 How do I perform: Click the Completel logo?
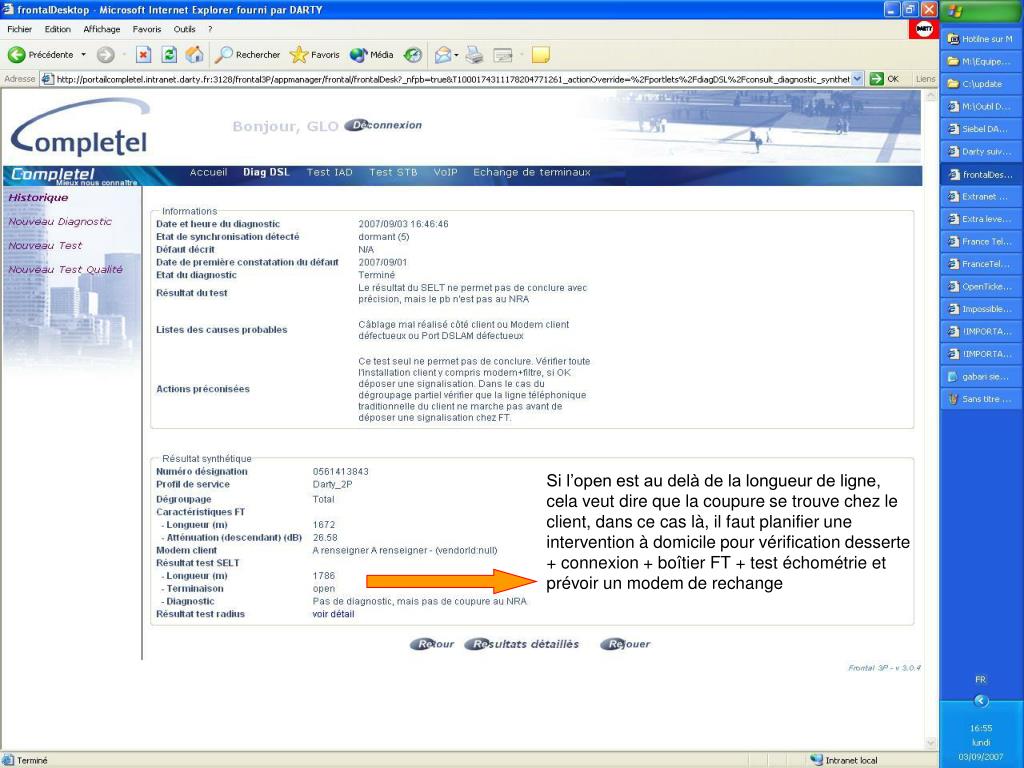[x=80, y=128]
